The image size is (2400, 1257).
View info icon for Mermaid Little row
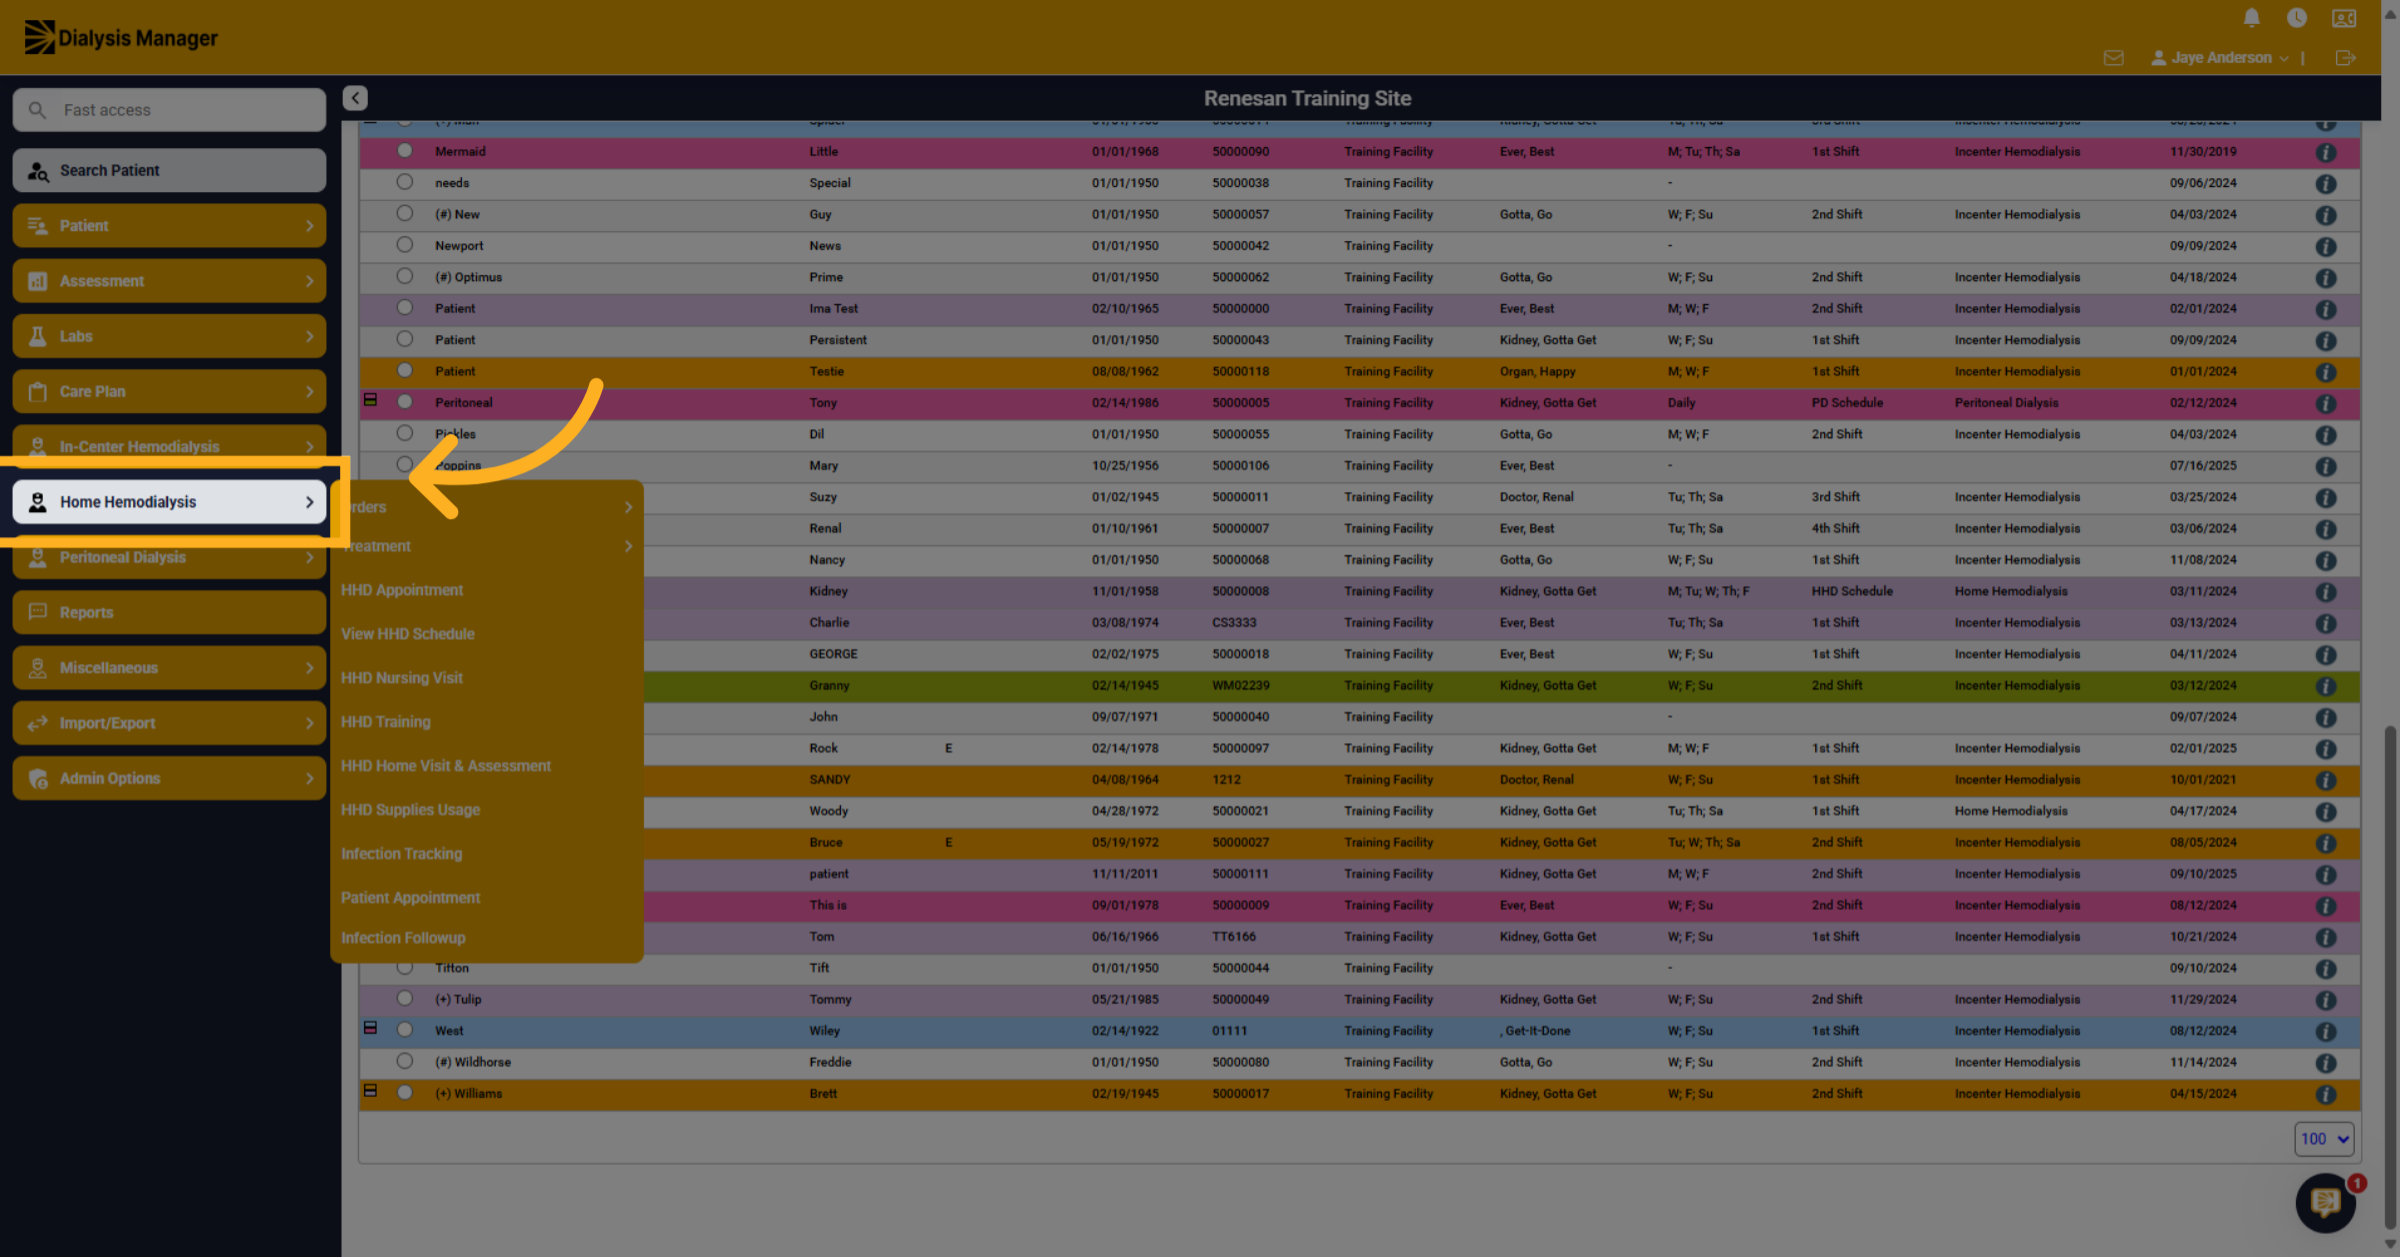(2326, 152)
